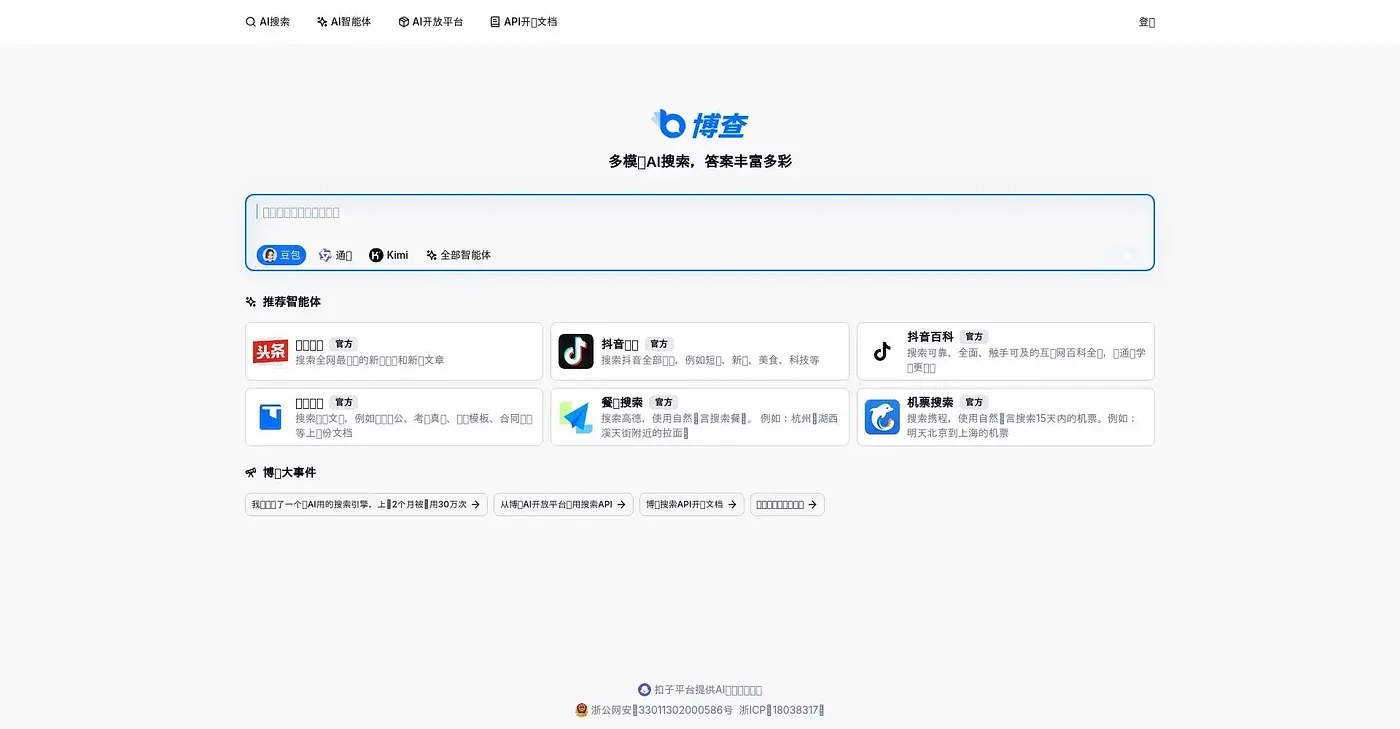Open the 浙公网安 police registration link
The image size is (1400, 729).
654,710
